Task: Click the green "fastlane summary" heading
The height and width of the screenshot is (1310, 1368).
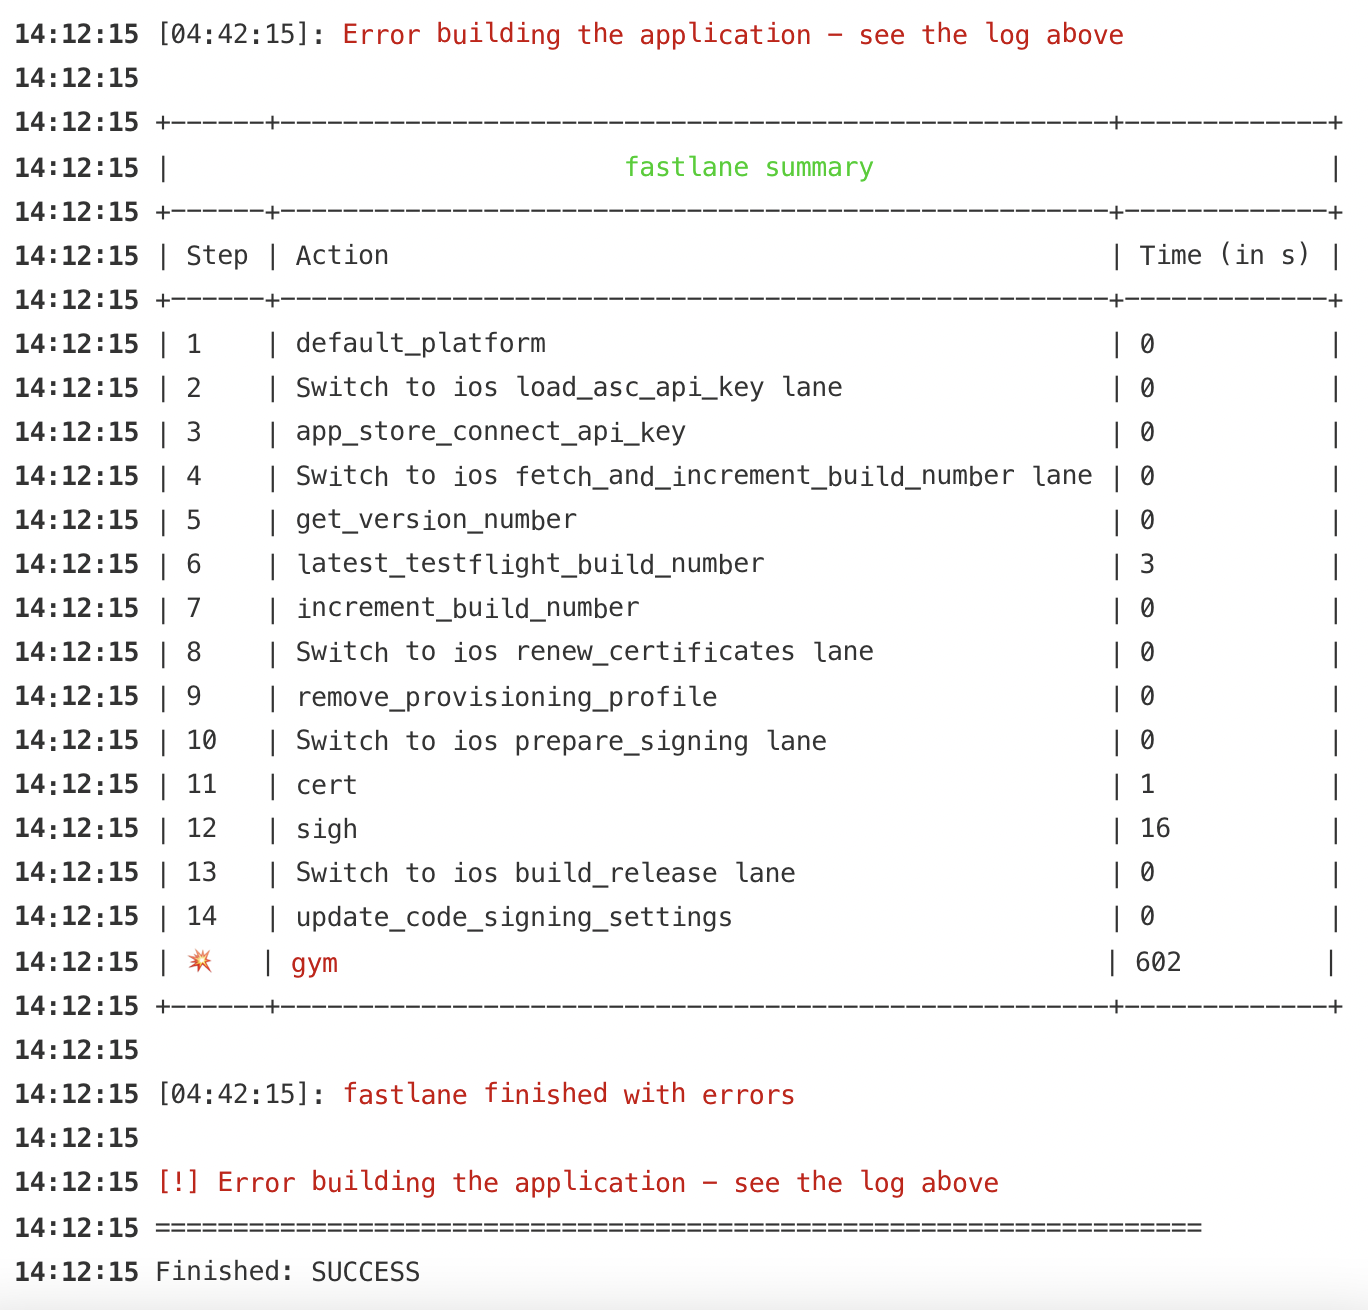Action: [748, 167]
